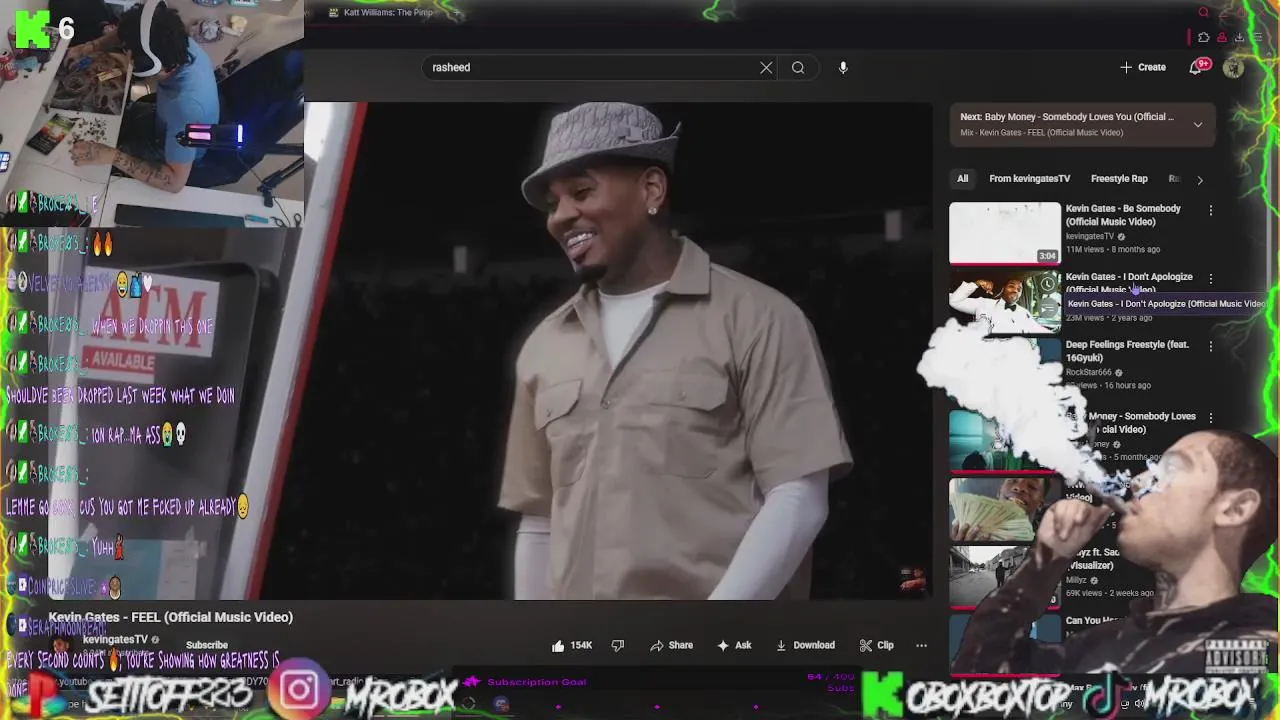Open options for 'Be Somebody' video

pyautogui.click(x=1210, y=211)
